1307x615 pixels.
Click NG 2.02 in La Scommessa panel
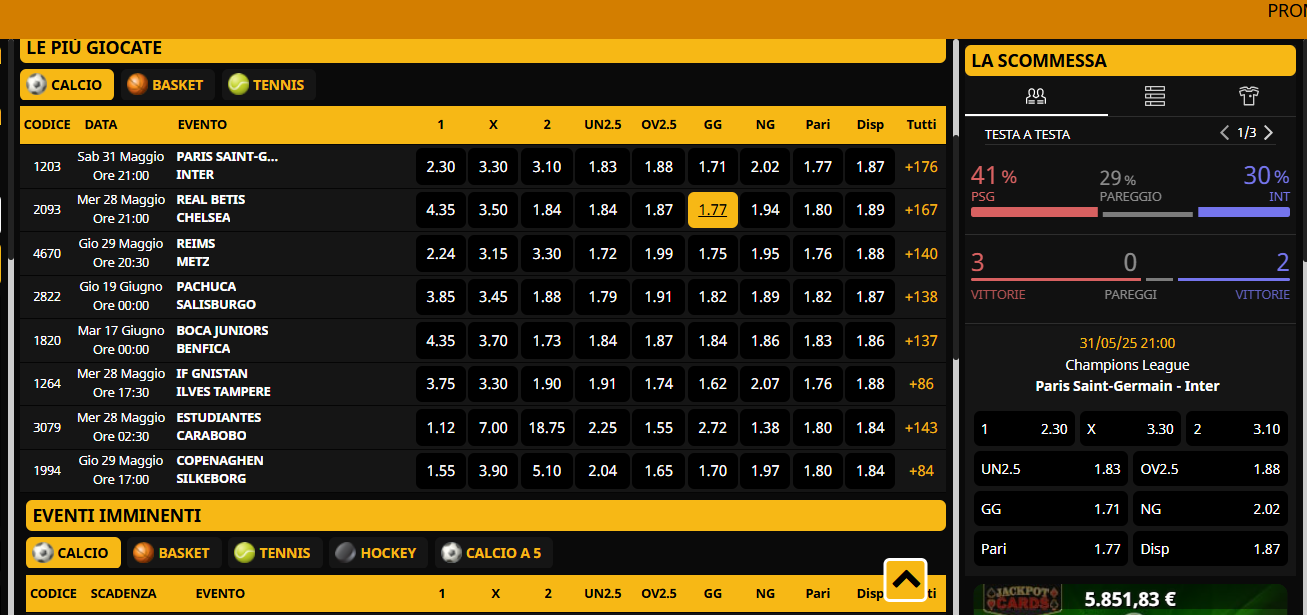tap(1210, 509)
